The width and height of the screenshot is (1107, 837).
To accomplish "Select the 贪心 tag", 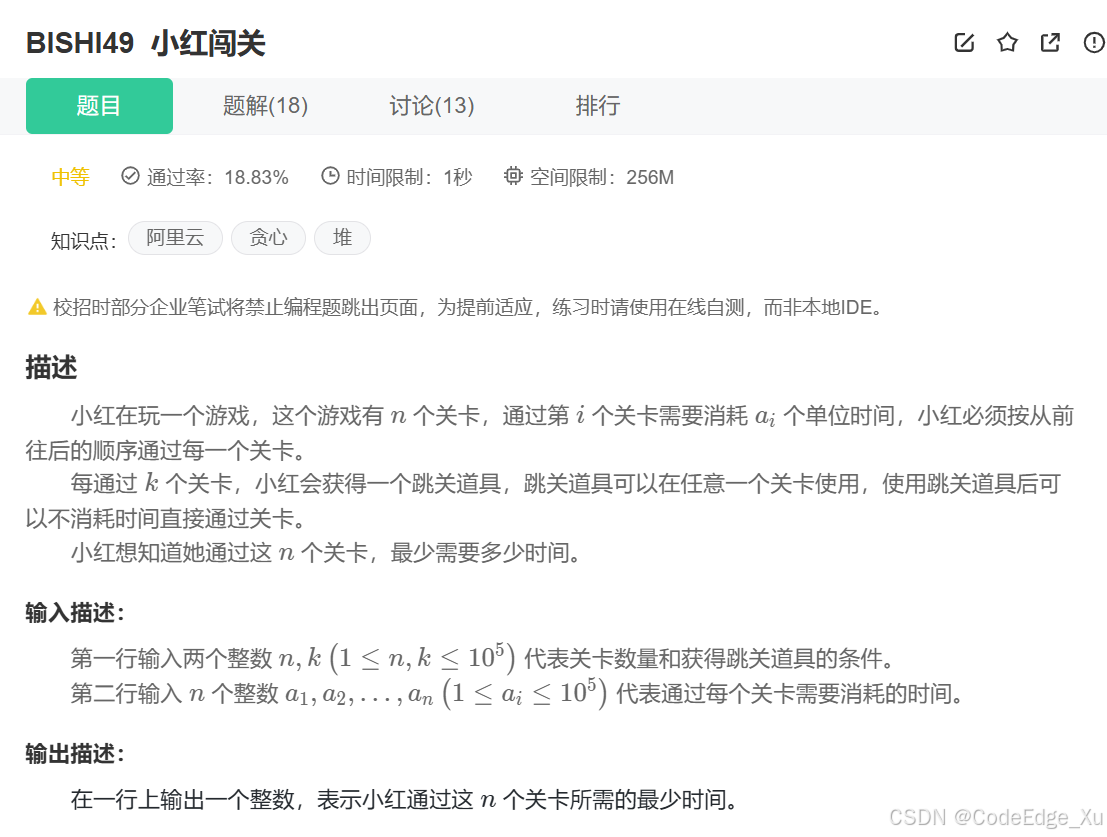I will (268, 238).
